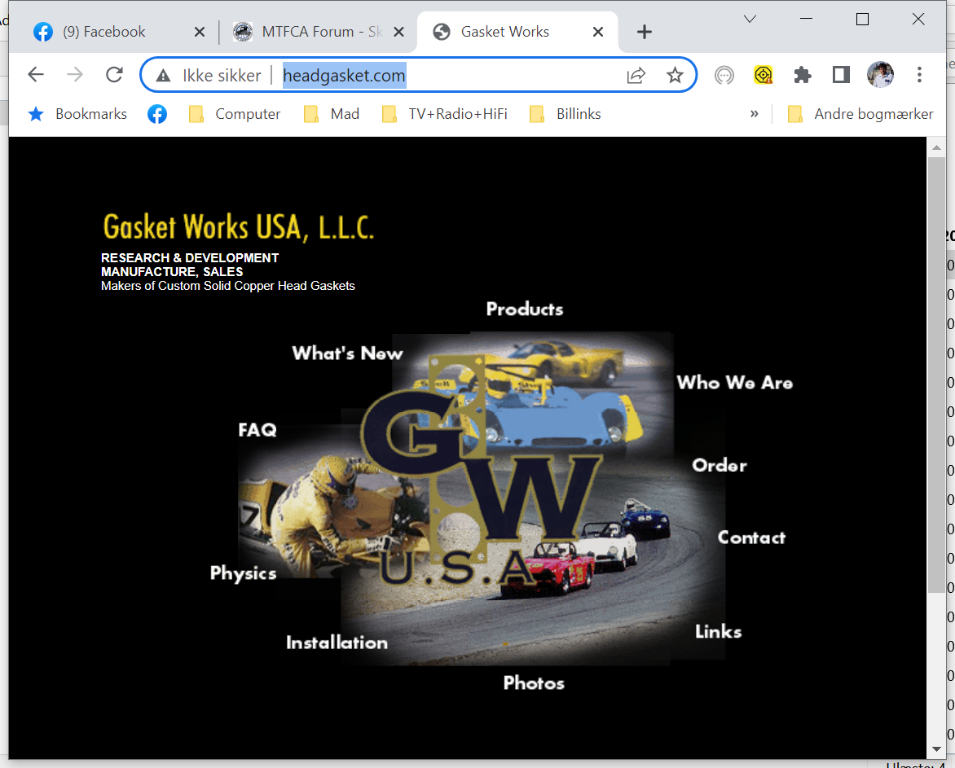Open the Computer bookmarks folder

235,114
